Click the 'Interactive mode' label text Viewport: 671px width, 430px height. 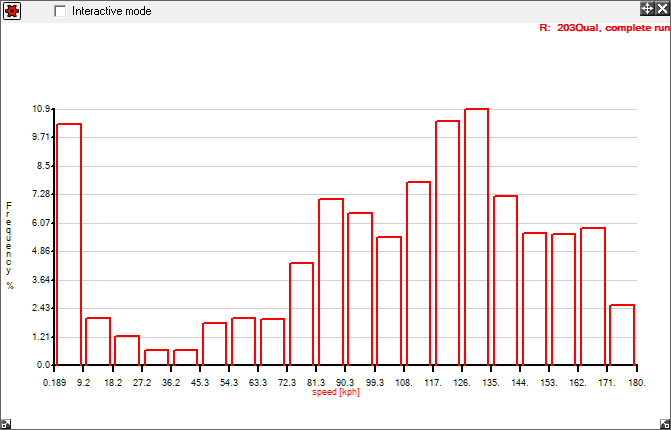(x=110, y=10)
